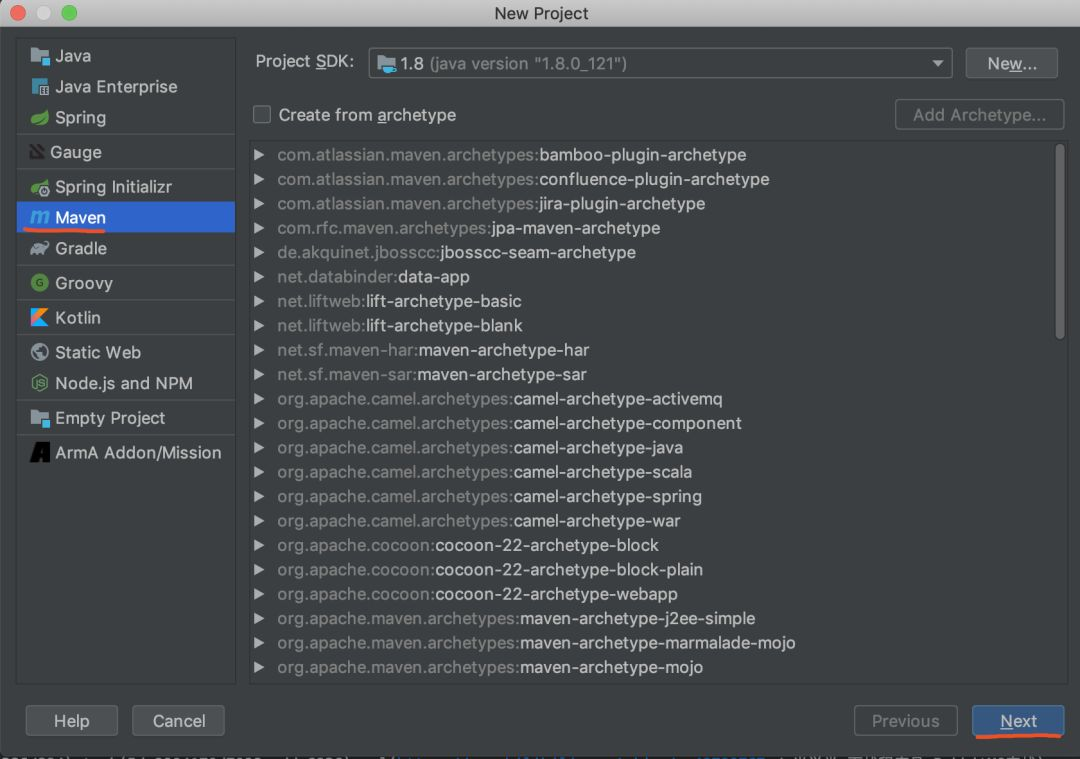The width and height of the screenshot is (1080, 759).
Task: Click the Gradle elephant icon
Action: tap(40, 248)
